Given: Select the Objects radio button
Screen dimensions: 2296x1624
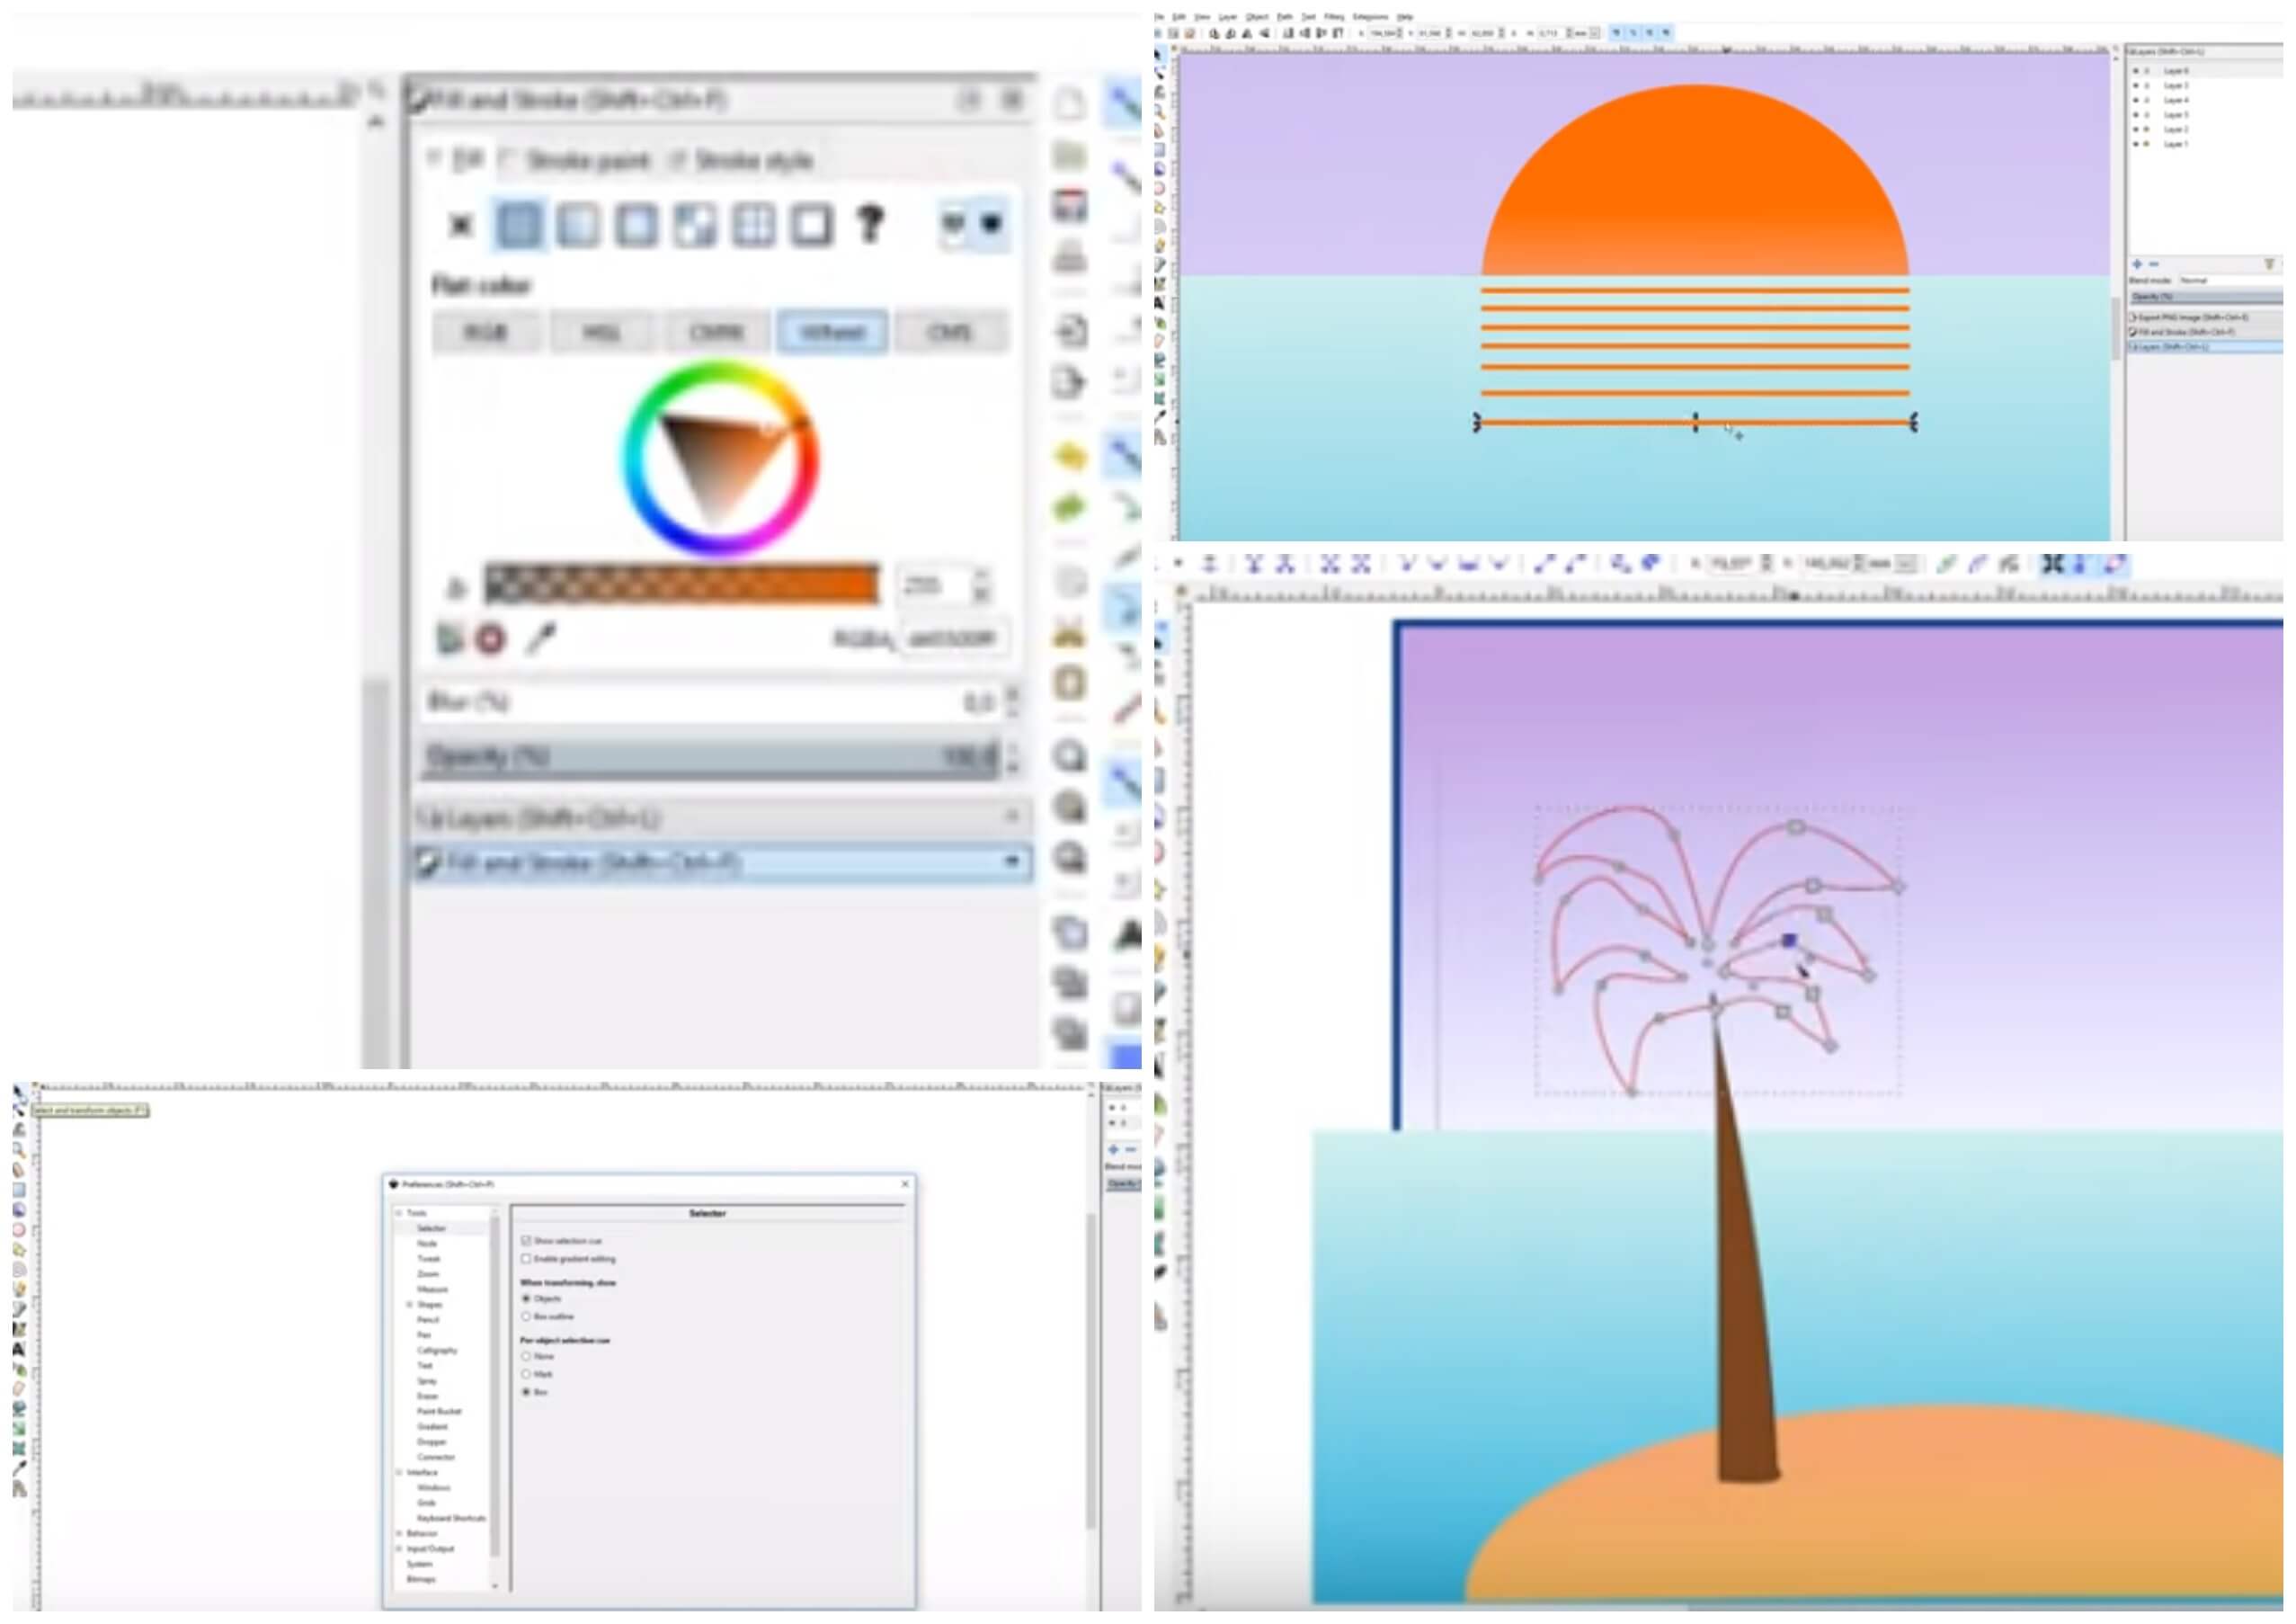Looking at the screenshot, I should pyautogui.click(x=526, y=1298).
